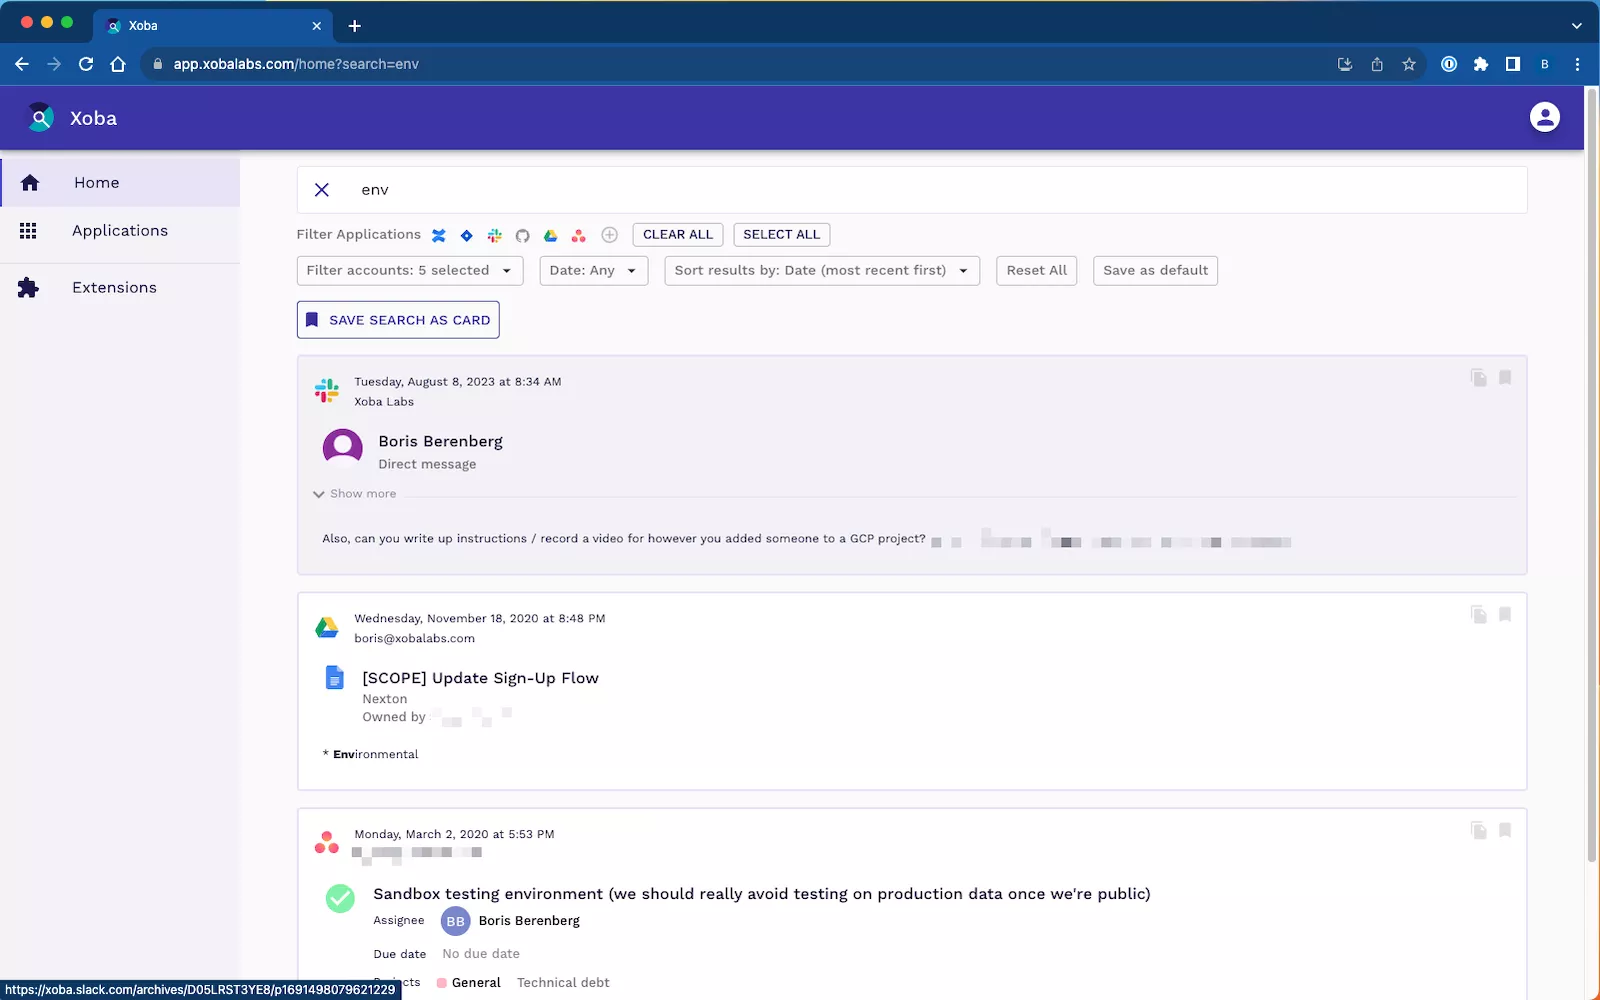This screenshot has width=1600, height=1000.
Task: Click the Asana filter icon
Action: coord(578,236)
